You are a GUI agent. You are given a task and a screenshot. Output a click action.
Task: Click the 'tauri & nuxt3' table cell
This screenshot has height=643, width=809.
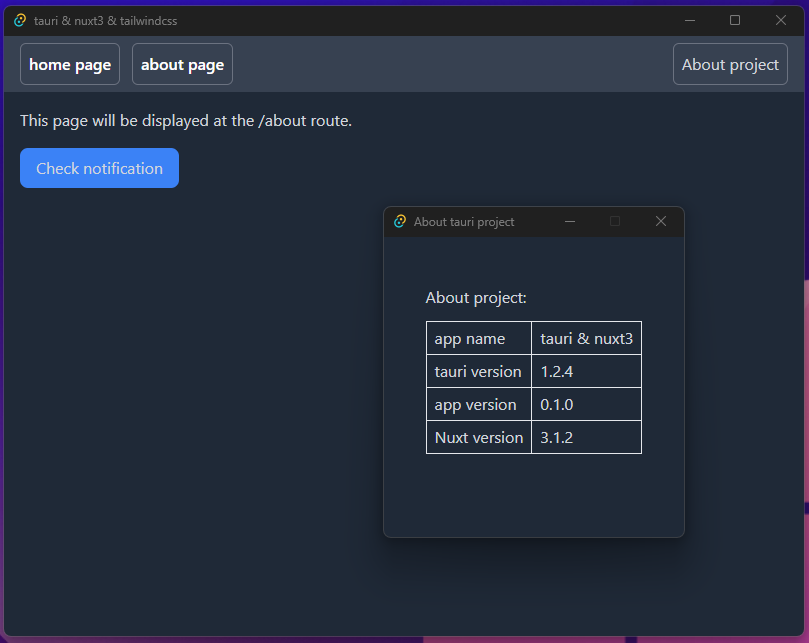point(587,338)
